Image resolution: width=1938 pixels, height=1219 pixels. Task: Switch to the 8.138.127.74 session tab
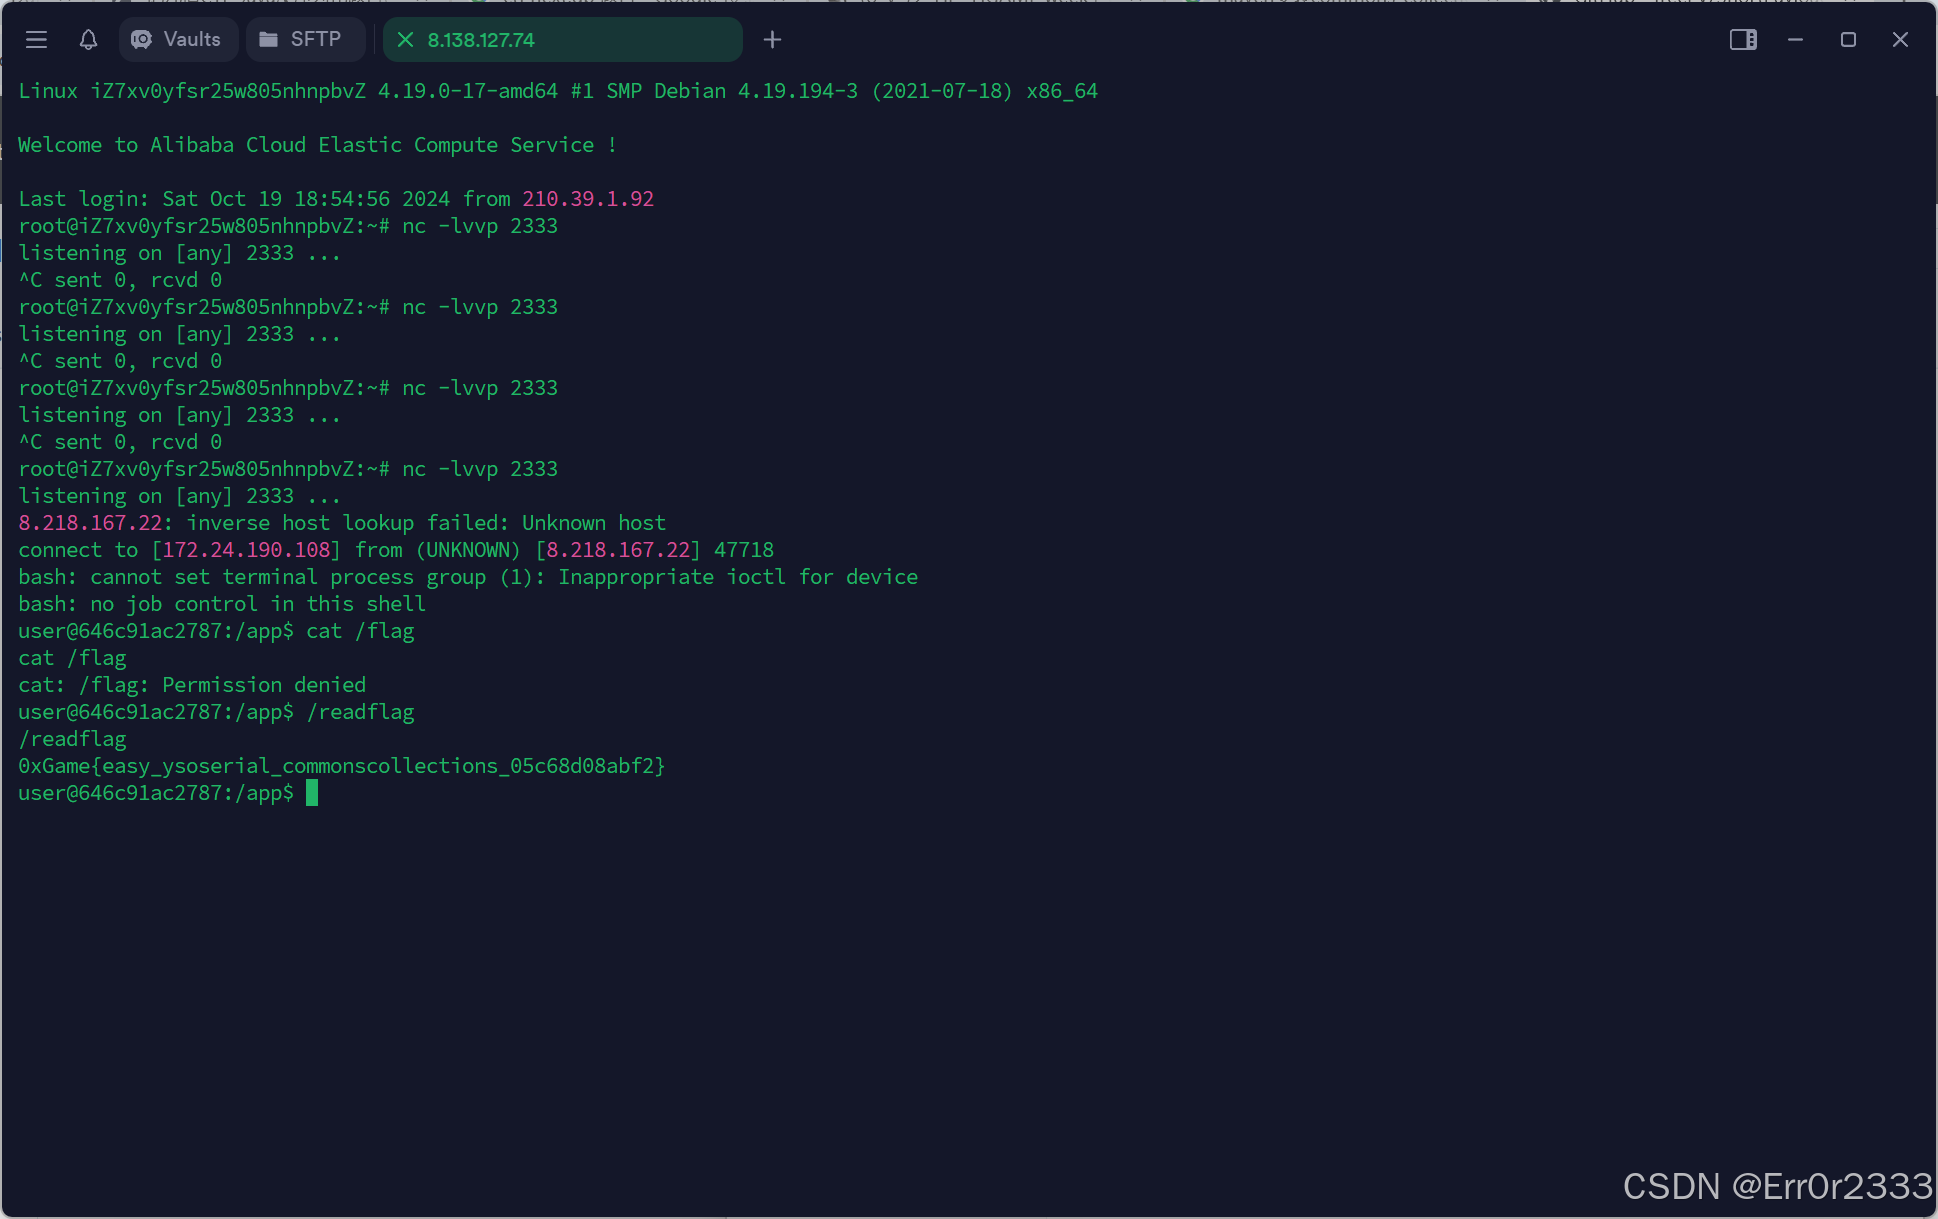click(562, 40)
